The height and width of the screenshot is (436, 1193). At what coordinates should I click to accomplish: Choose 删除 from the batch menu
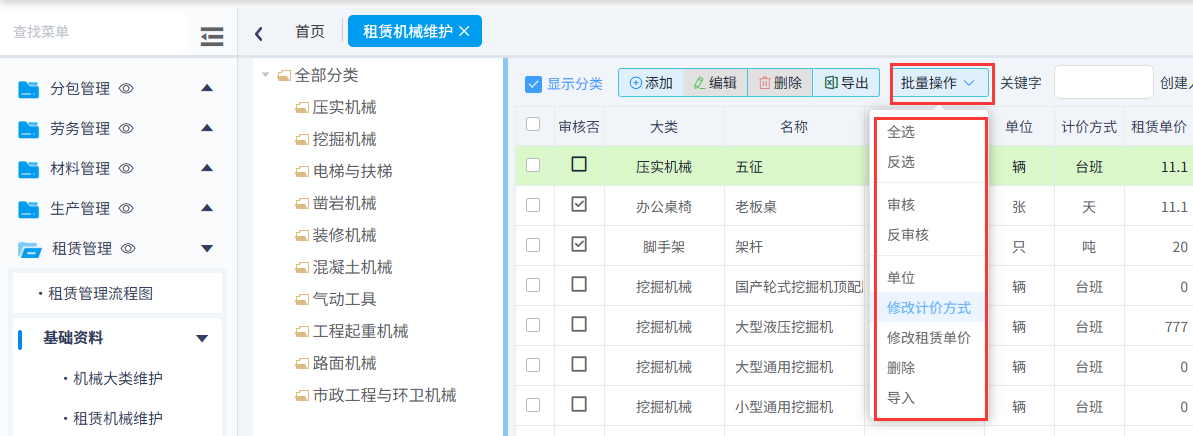931,368
